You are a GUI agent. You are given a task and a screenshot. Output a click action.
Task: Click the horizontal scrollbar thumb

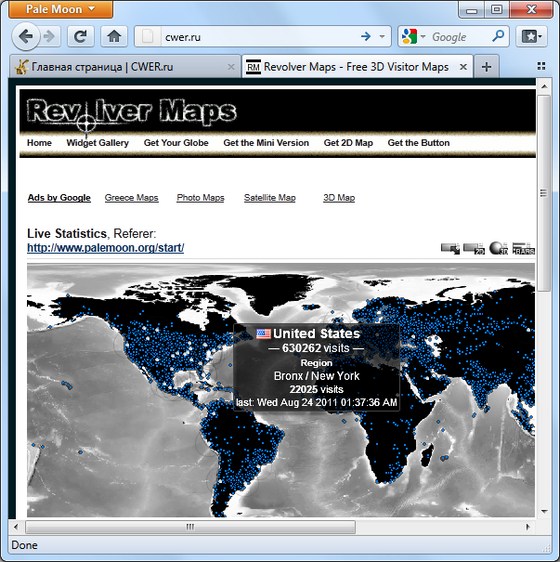point(191,527)
